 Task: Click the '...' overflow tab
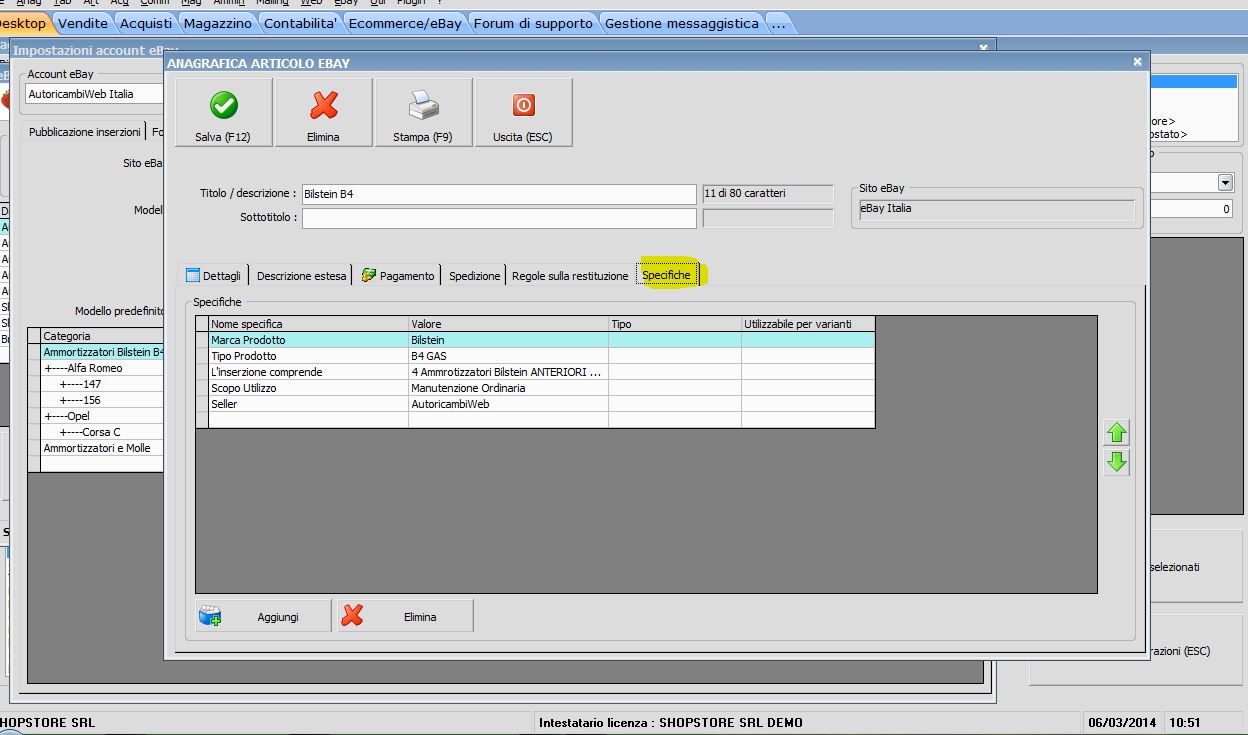779,23
